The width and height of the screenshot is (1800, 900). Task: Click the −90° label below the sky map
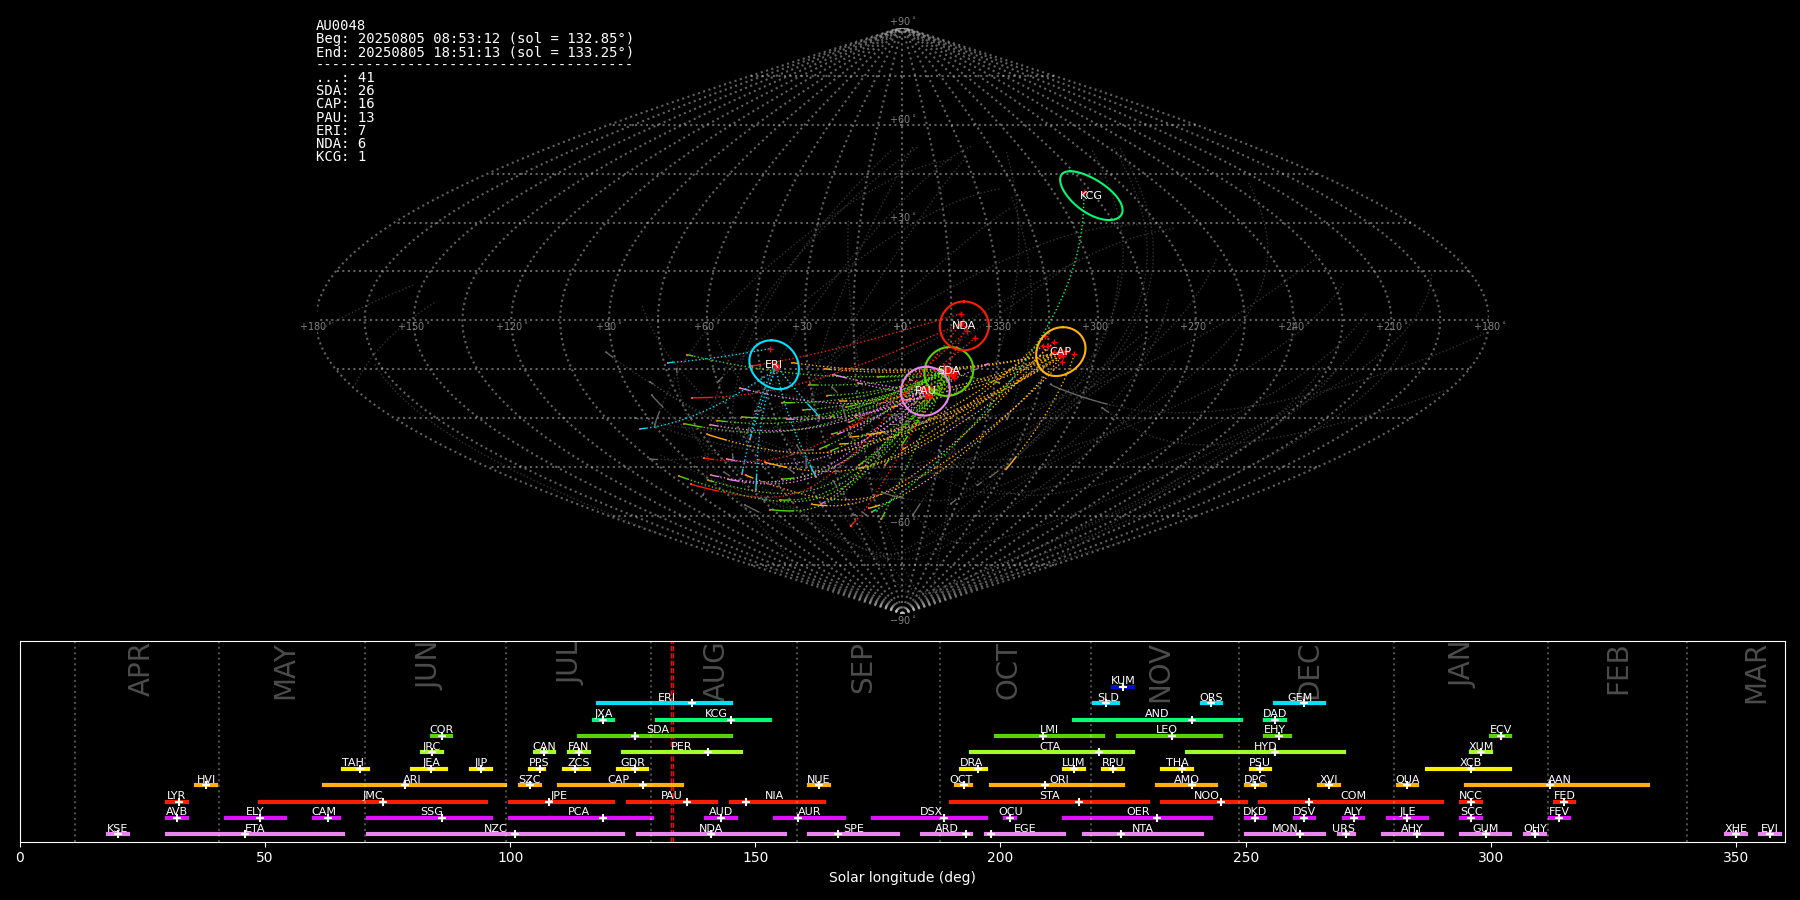click(901, 620)
